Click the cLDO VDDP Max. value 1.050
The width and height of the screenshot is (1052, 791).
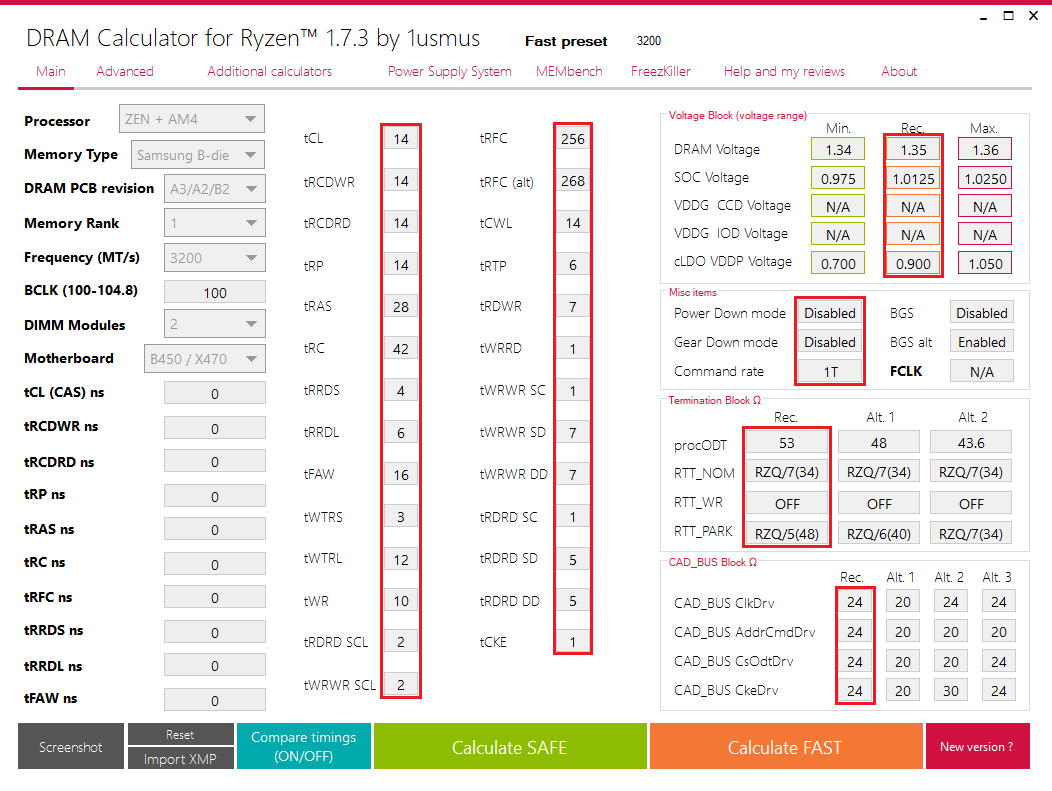pyautogui.click(x=985, y=264)
